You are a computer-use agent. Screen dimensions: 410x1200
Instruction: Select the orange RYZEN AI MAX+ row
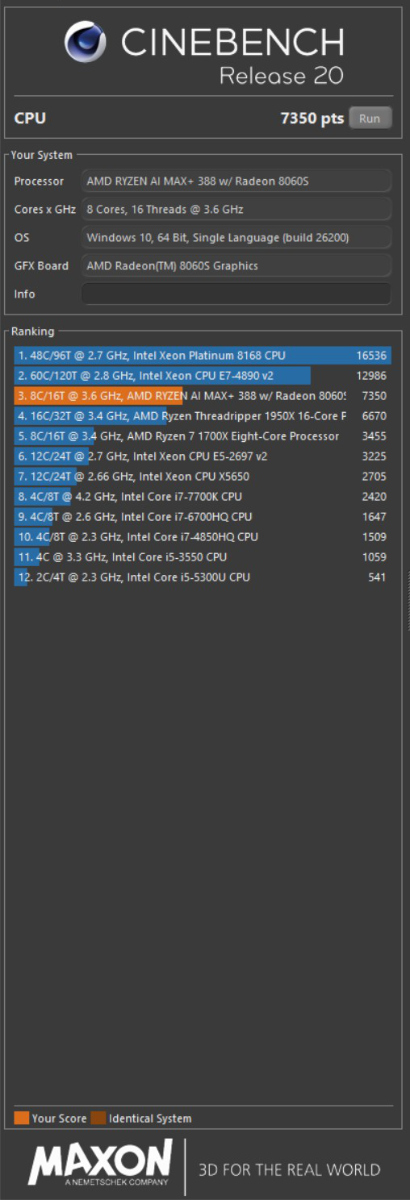tap(202, 396)
